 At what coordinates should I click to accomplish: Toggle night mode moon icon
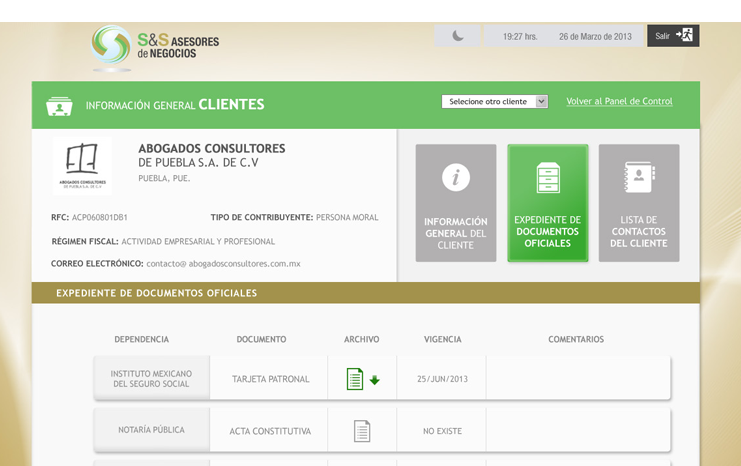point(458,36)
